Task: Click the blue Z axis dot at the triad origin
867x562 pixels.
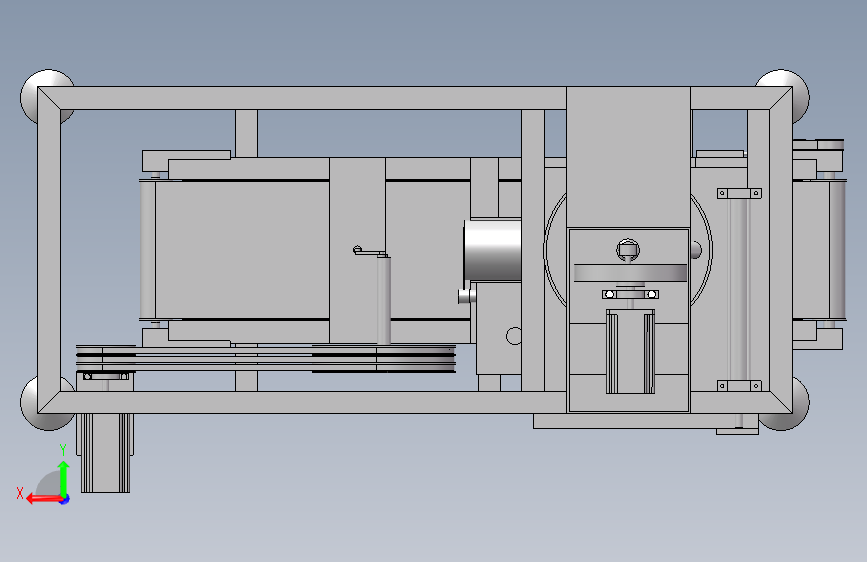Action: point(65,499)
